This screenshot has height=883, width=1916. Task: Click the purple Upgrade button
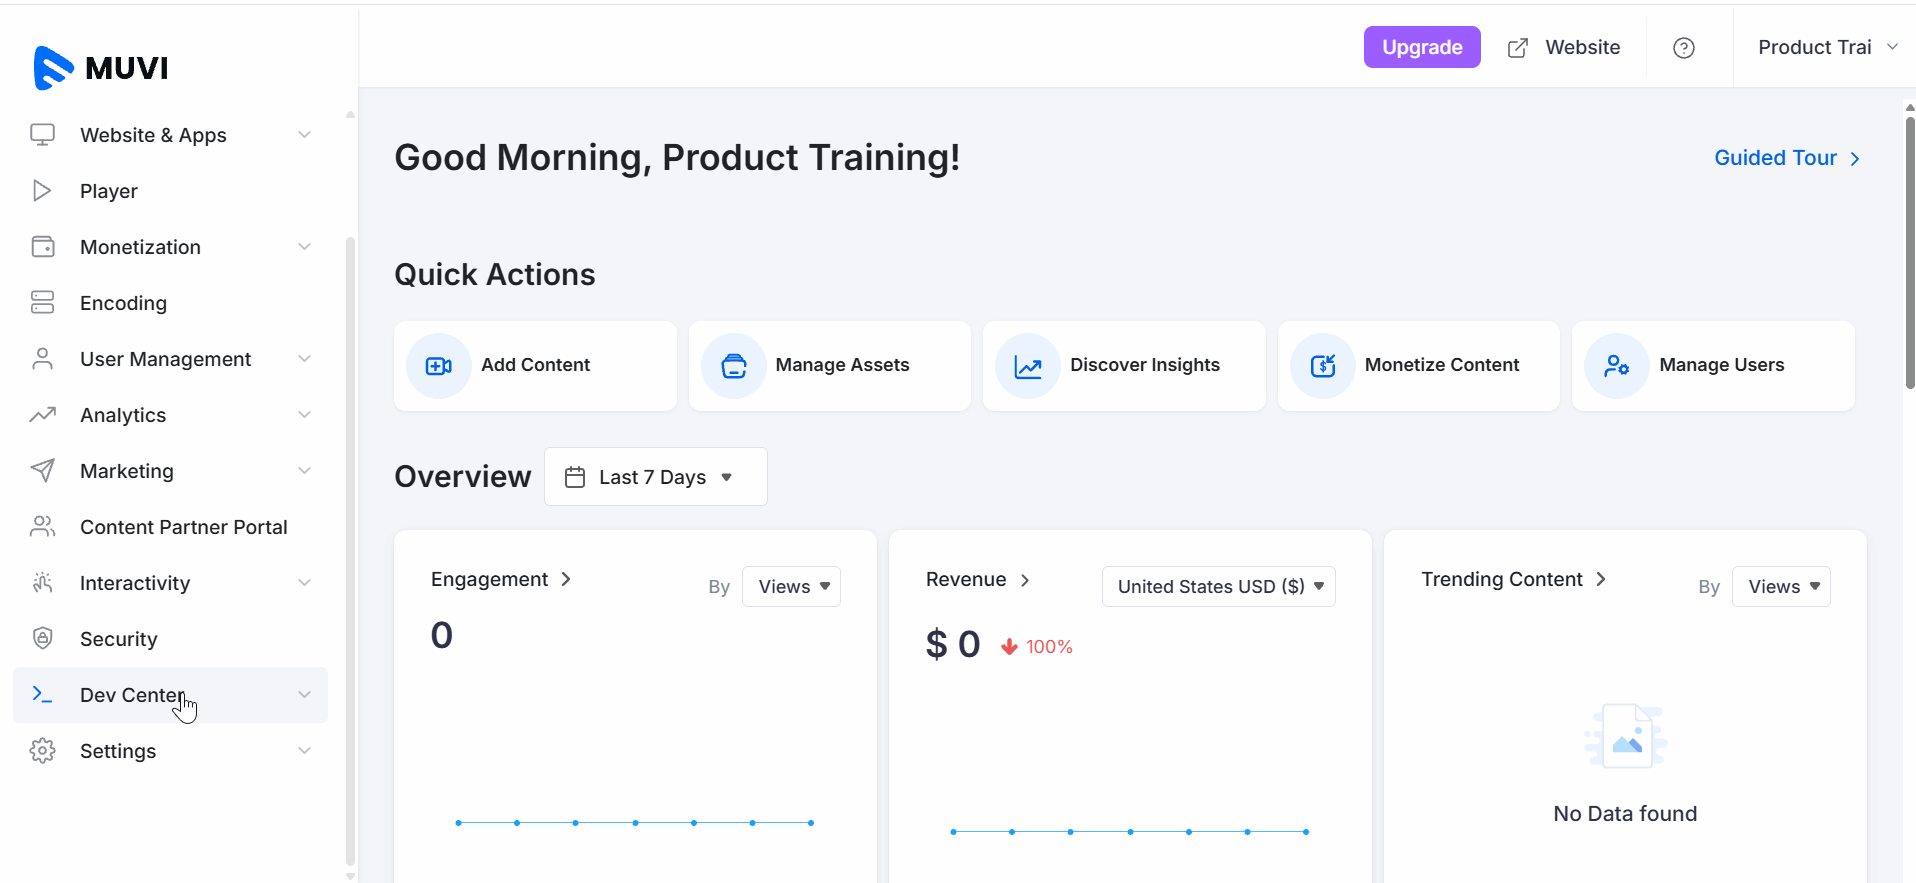[x=1421, y=48]
